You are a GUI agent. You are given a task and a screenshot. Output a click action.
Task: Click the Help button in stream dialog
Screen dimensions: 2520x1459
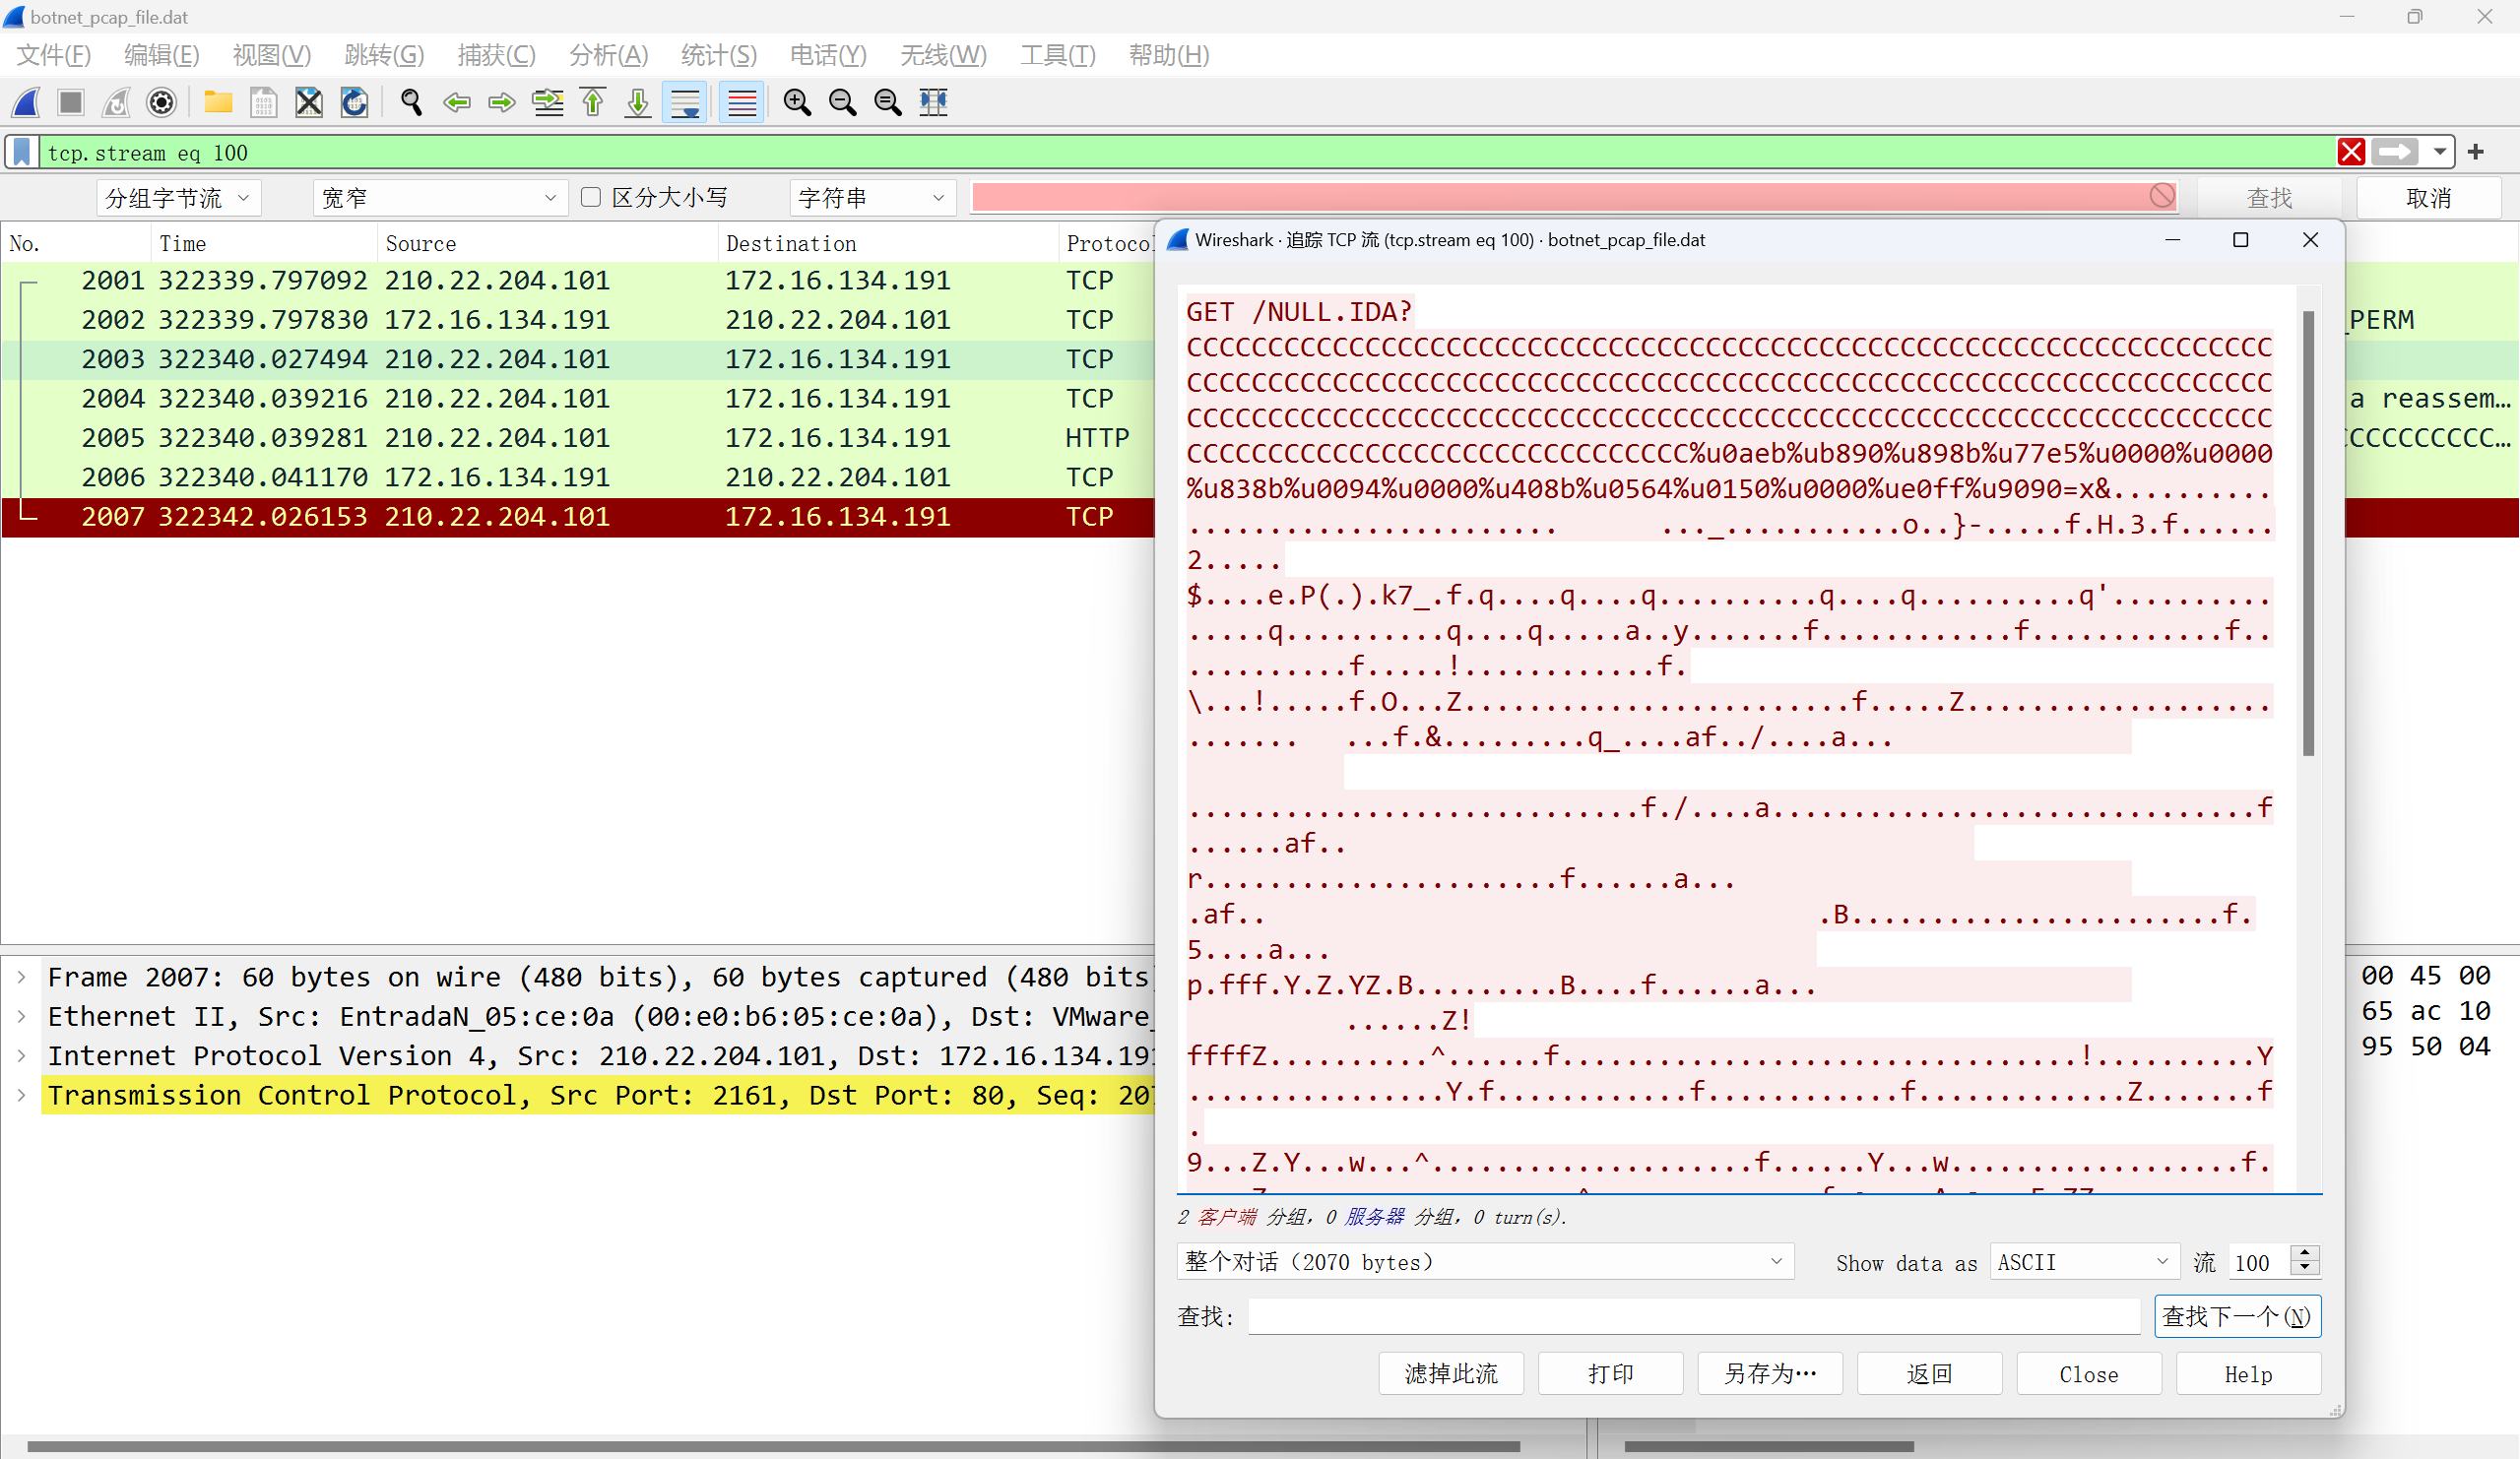tap(2248, 1374)
